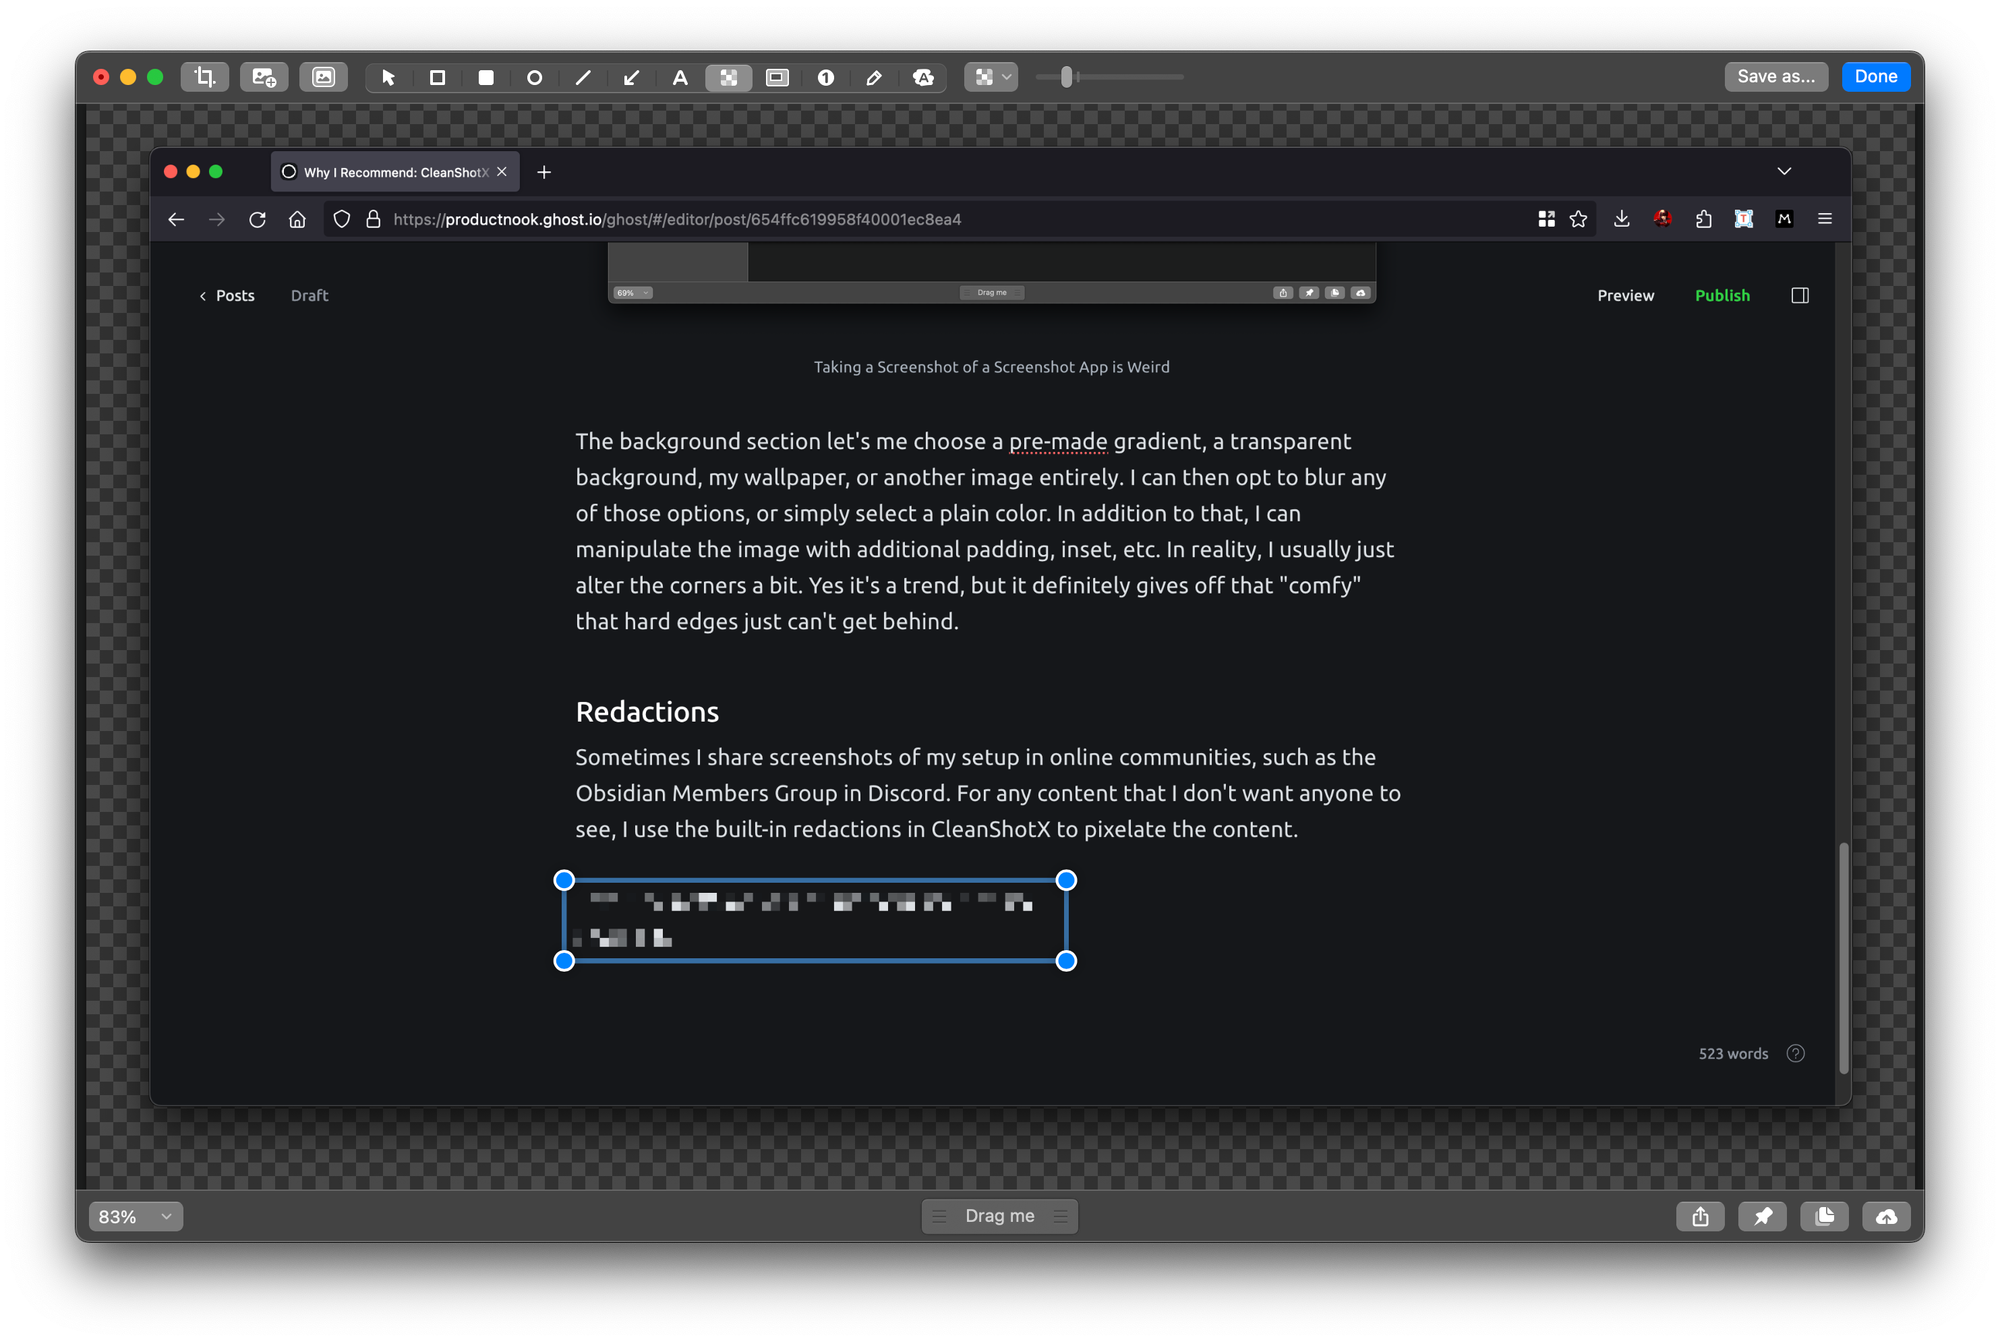Open the Firefox hamburger menu
This screenshot has width=2000, height=1342.
[1824, 219]
